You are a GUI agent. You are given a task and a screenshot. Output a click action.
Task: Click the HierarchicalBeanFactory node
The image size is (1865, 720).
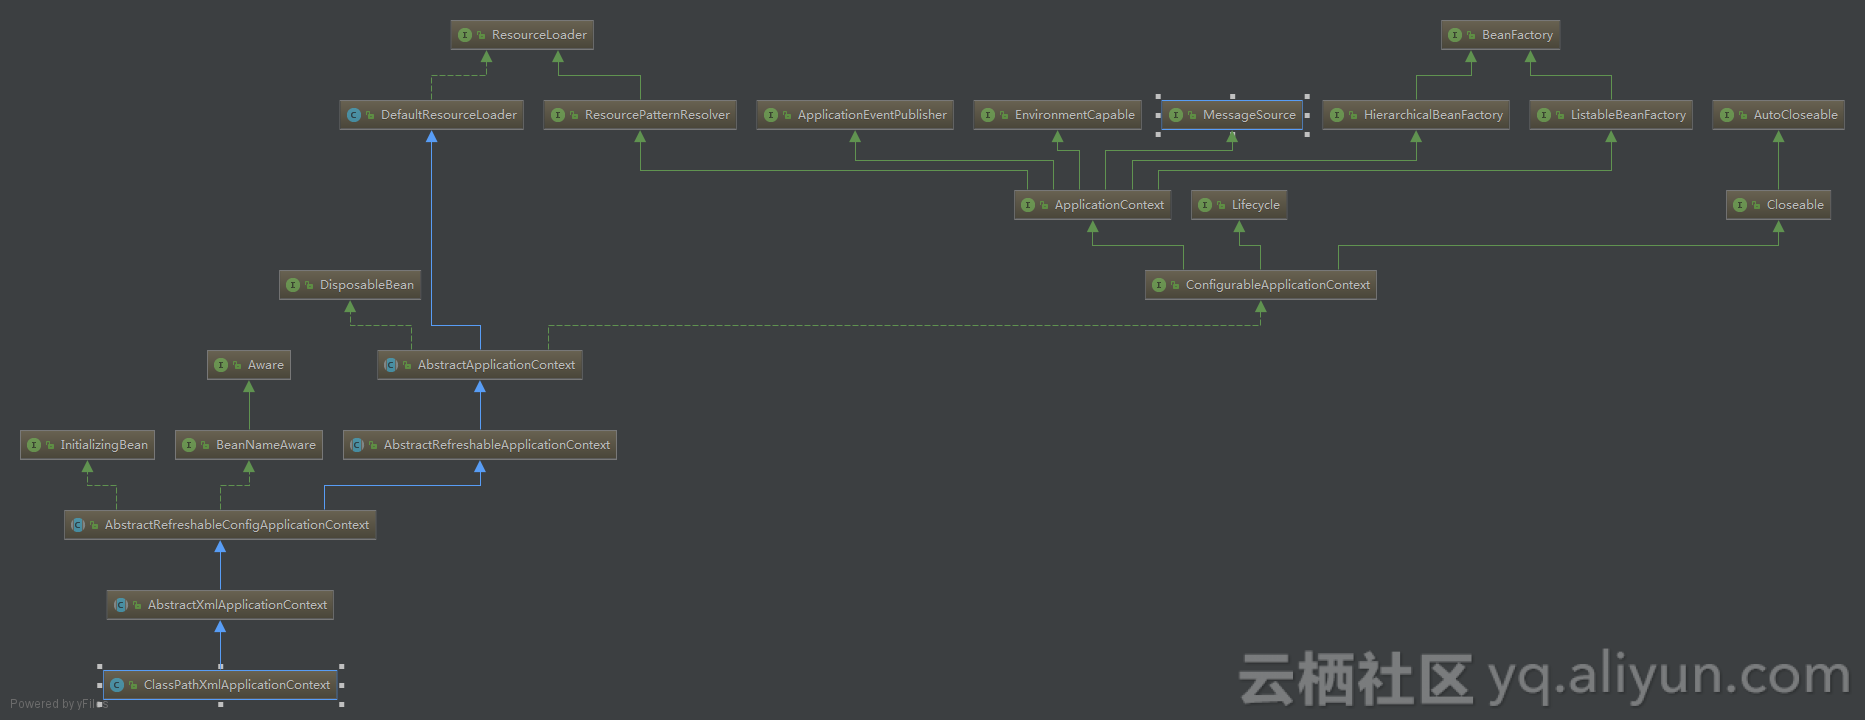tap(1416, 115)
